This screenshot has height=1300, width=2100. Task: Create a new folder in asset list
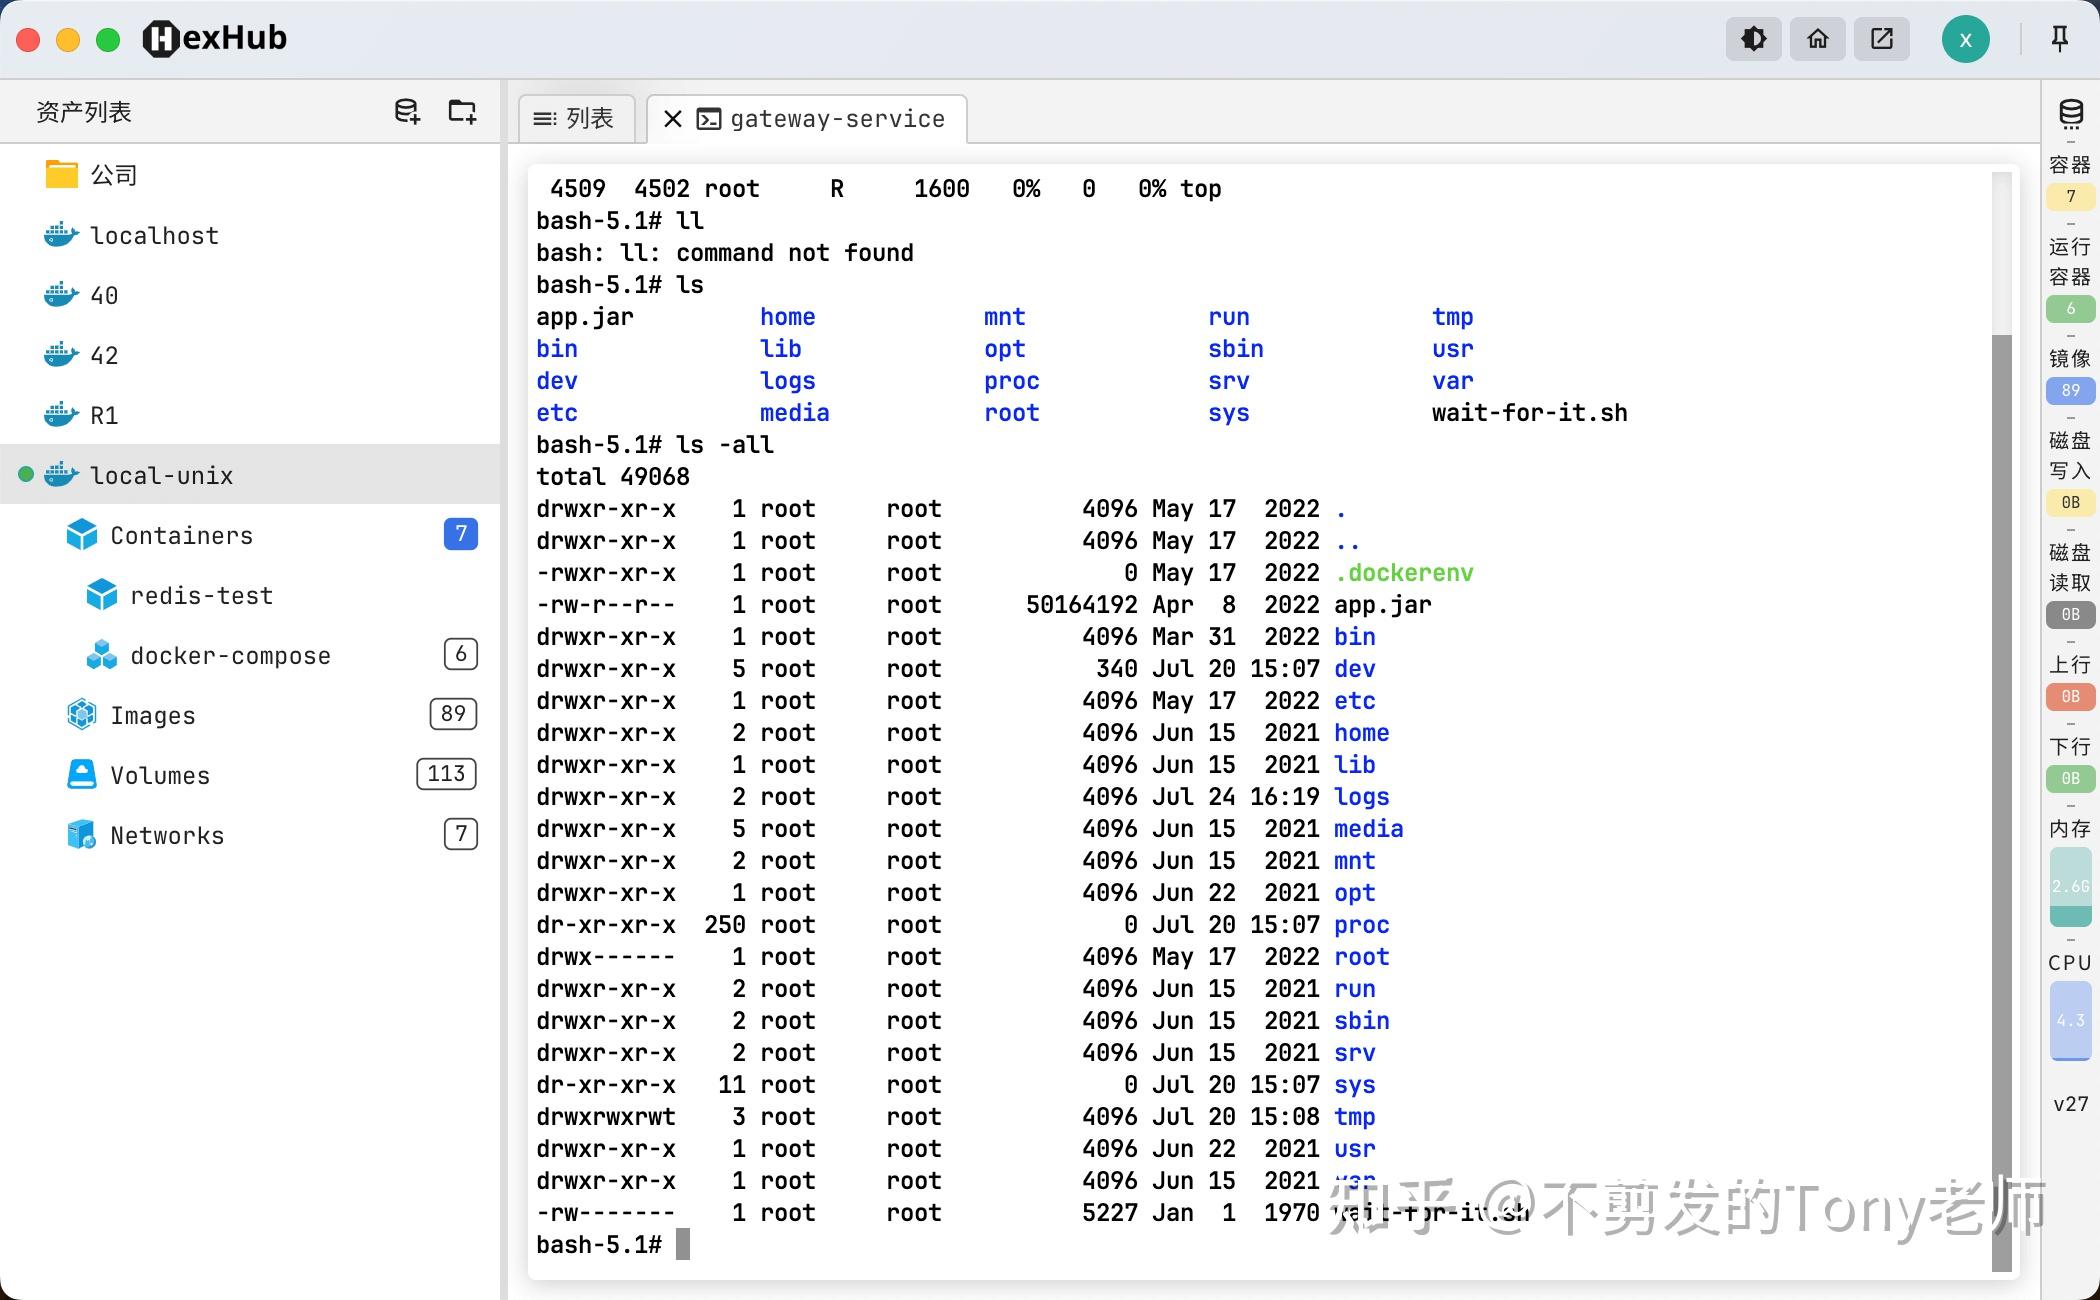pos(461,111)
